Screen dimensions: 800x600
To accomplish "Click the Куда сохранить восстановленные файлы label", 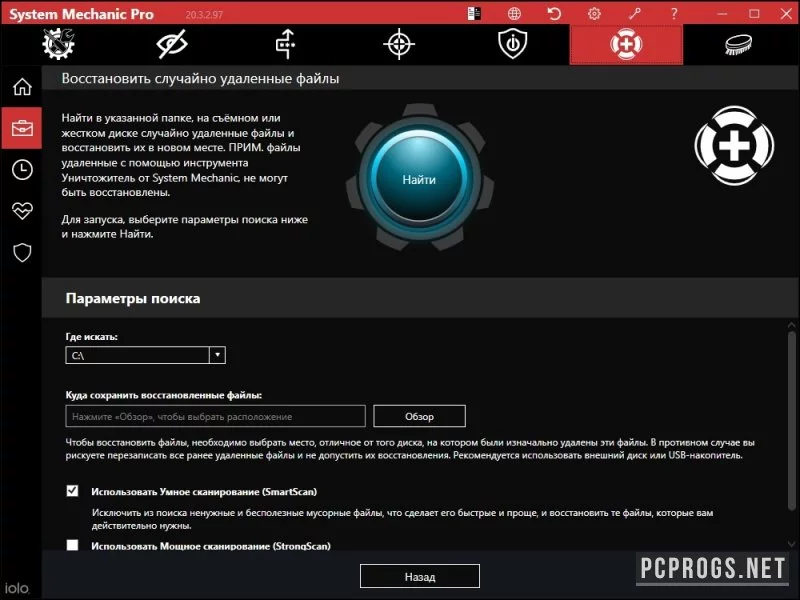I will pos(163,395).
